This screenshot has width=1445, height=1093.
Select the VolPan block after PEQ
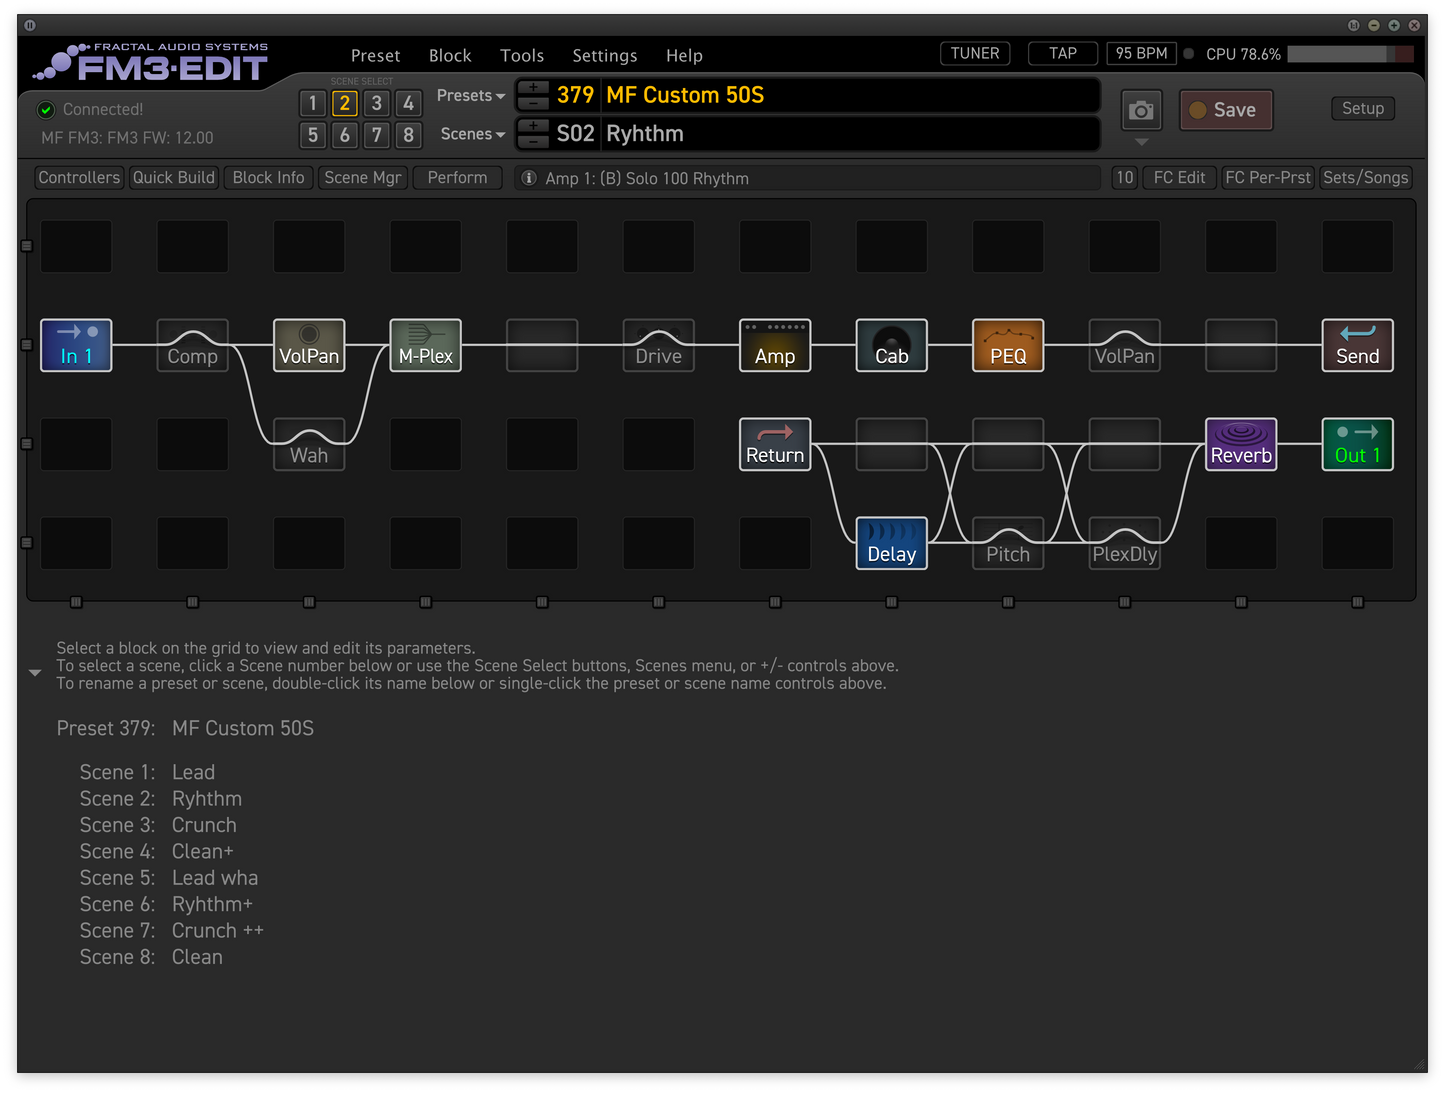pos(1125,345)
